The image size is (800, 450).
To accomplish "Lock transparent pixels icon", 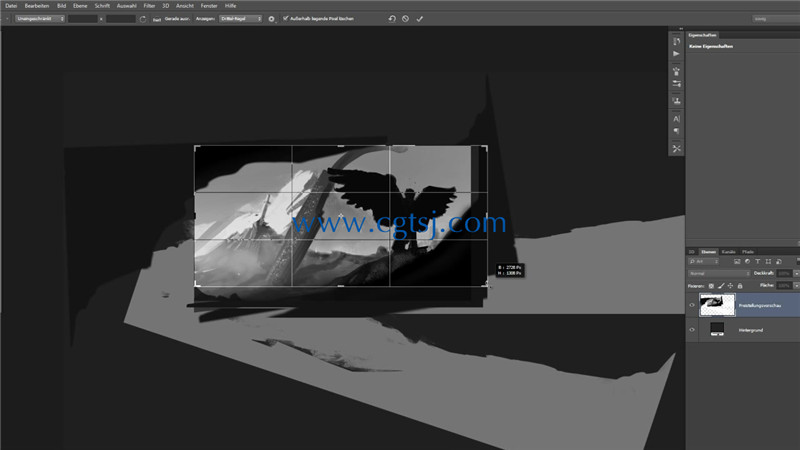I will [711, 286].
